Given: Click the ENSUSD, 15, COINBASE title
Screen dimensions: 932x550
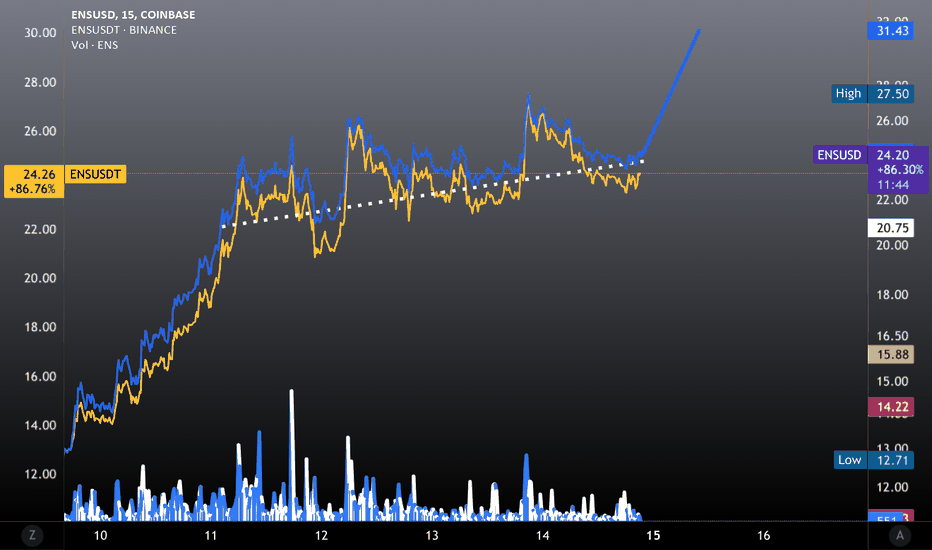Looking at the screenshot, I should coord(133,15).
